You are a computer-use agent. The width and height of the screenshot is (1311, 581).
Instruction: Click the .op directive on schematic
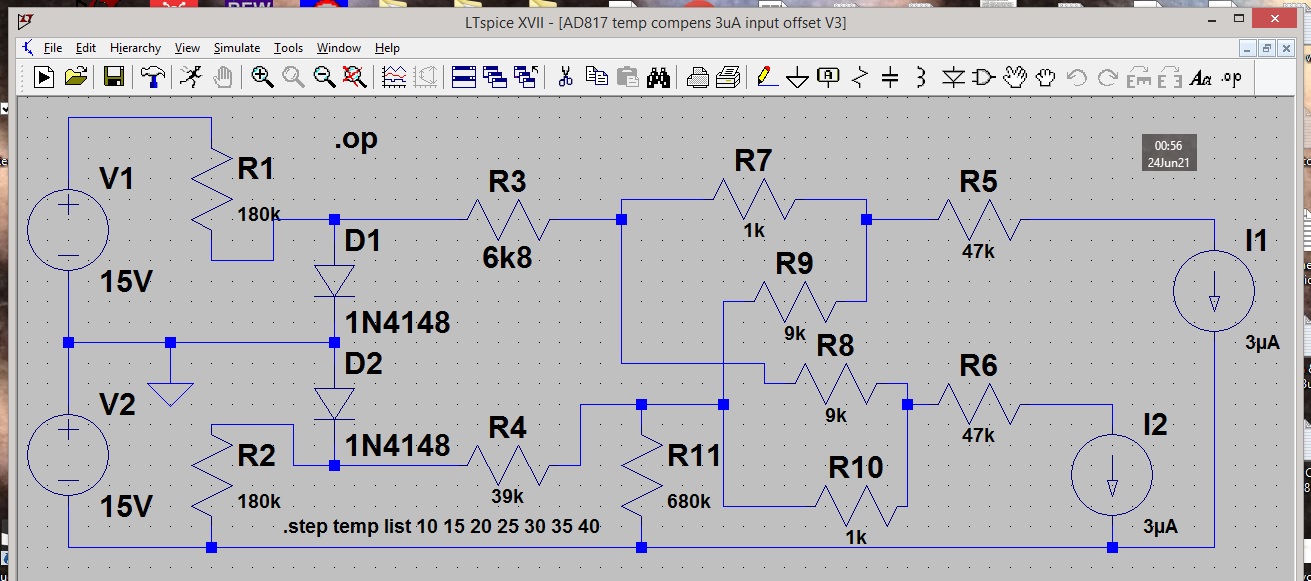(x=356, y=139)
